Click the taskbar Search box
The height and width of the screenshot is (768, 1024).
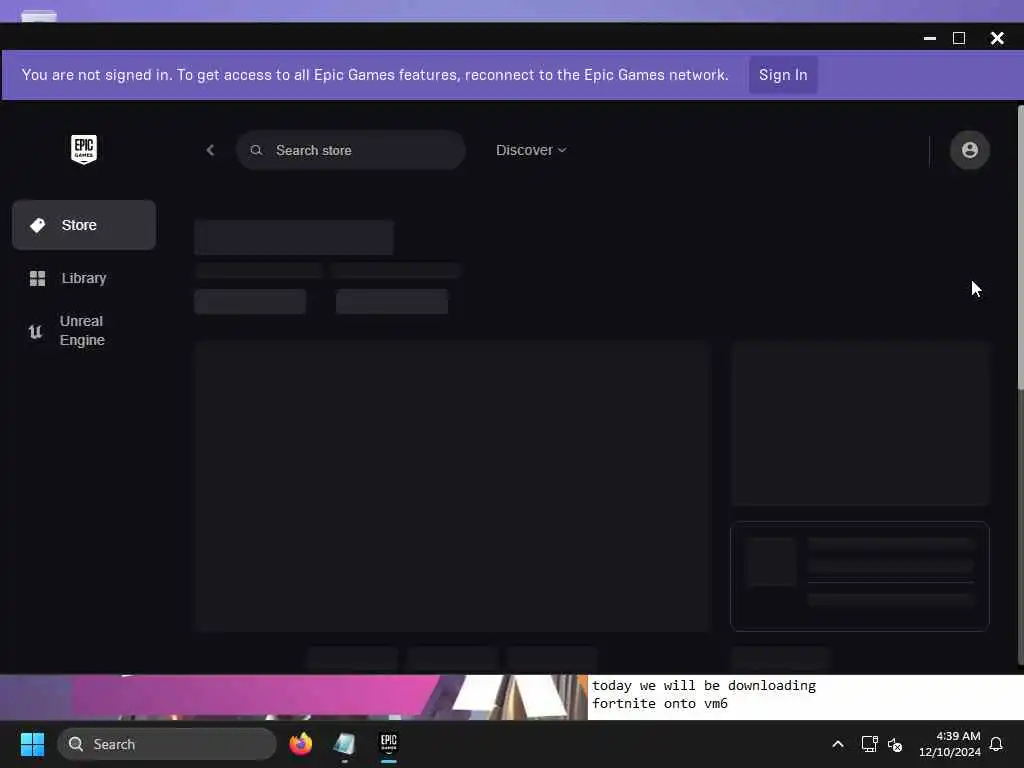pos(167,744)
